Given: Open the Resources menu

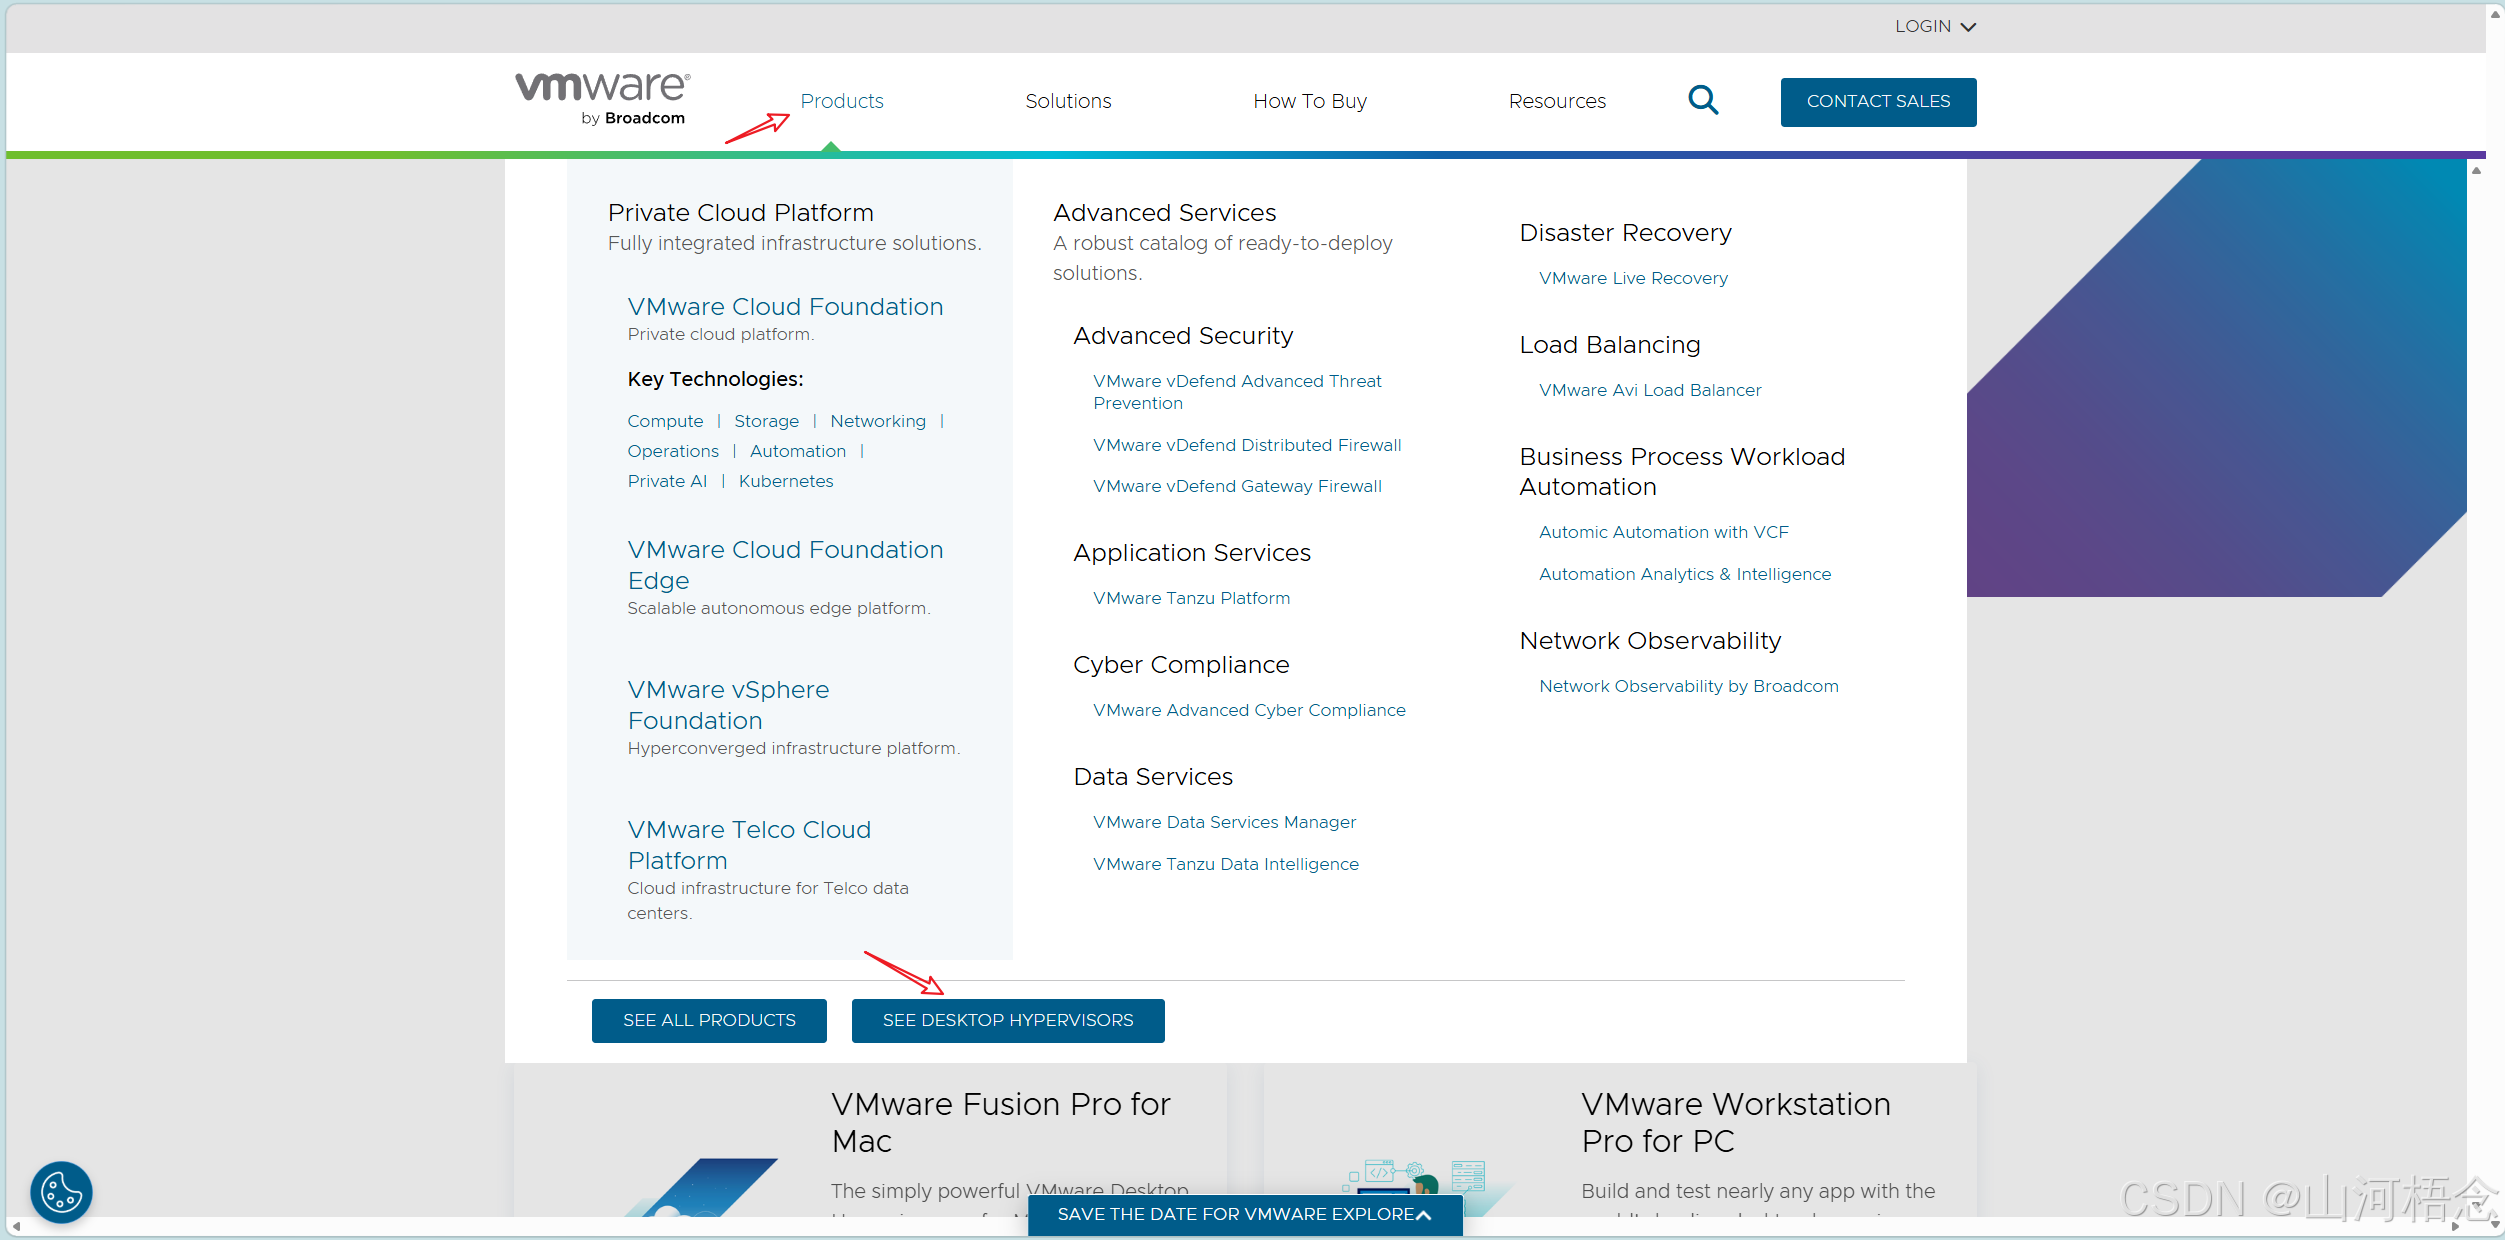Looking at the screenshot, I should [1557, 101].
